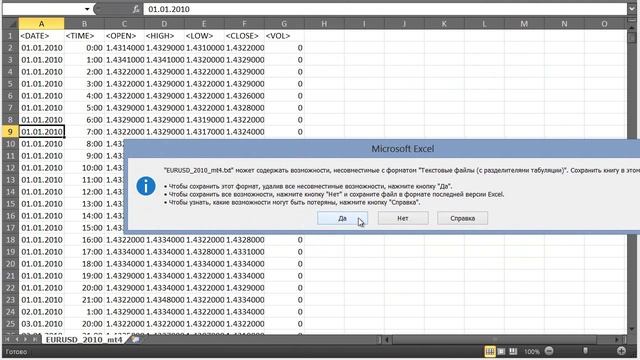Screen dimensions: 640x360
Task: Click the formula bar showing 01.01.2010
Action: click(384, 9)
